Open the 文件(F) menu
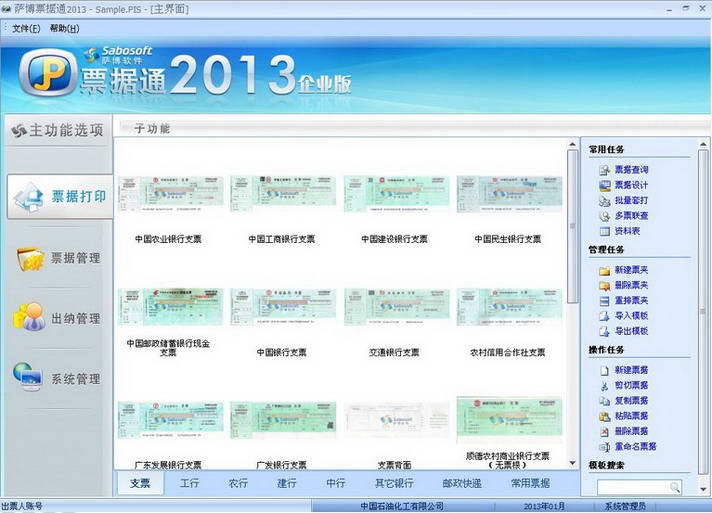 click(26, 29)
